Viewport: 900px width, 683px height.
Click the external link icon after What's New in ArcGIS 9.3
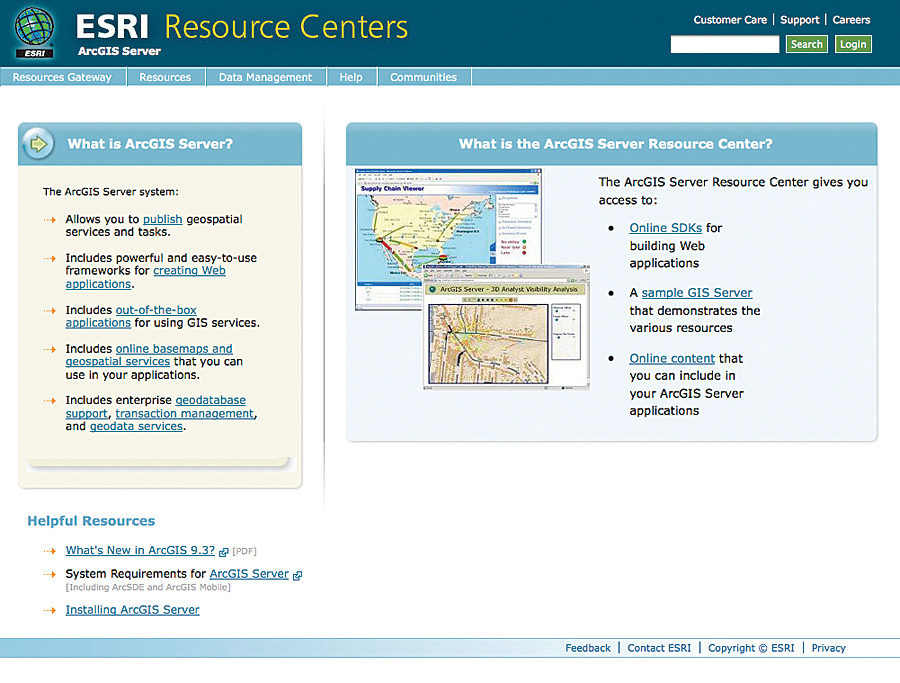pos(224,552)
